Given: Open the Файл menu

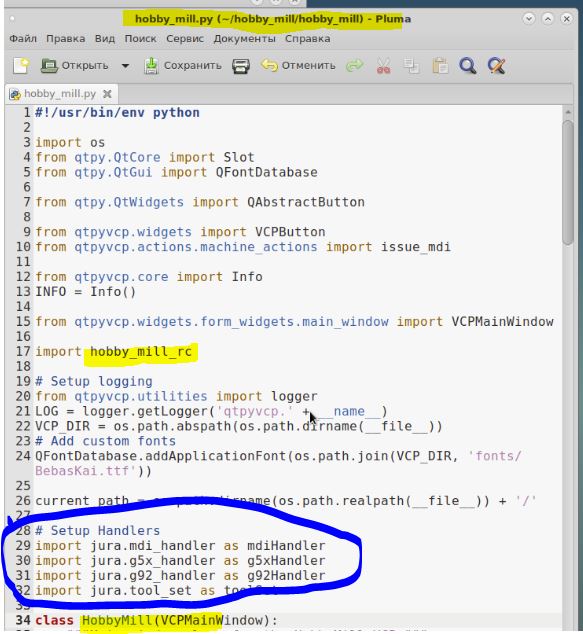Looking at the screenshot, I should (23, 39).
